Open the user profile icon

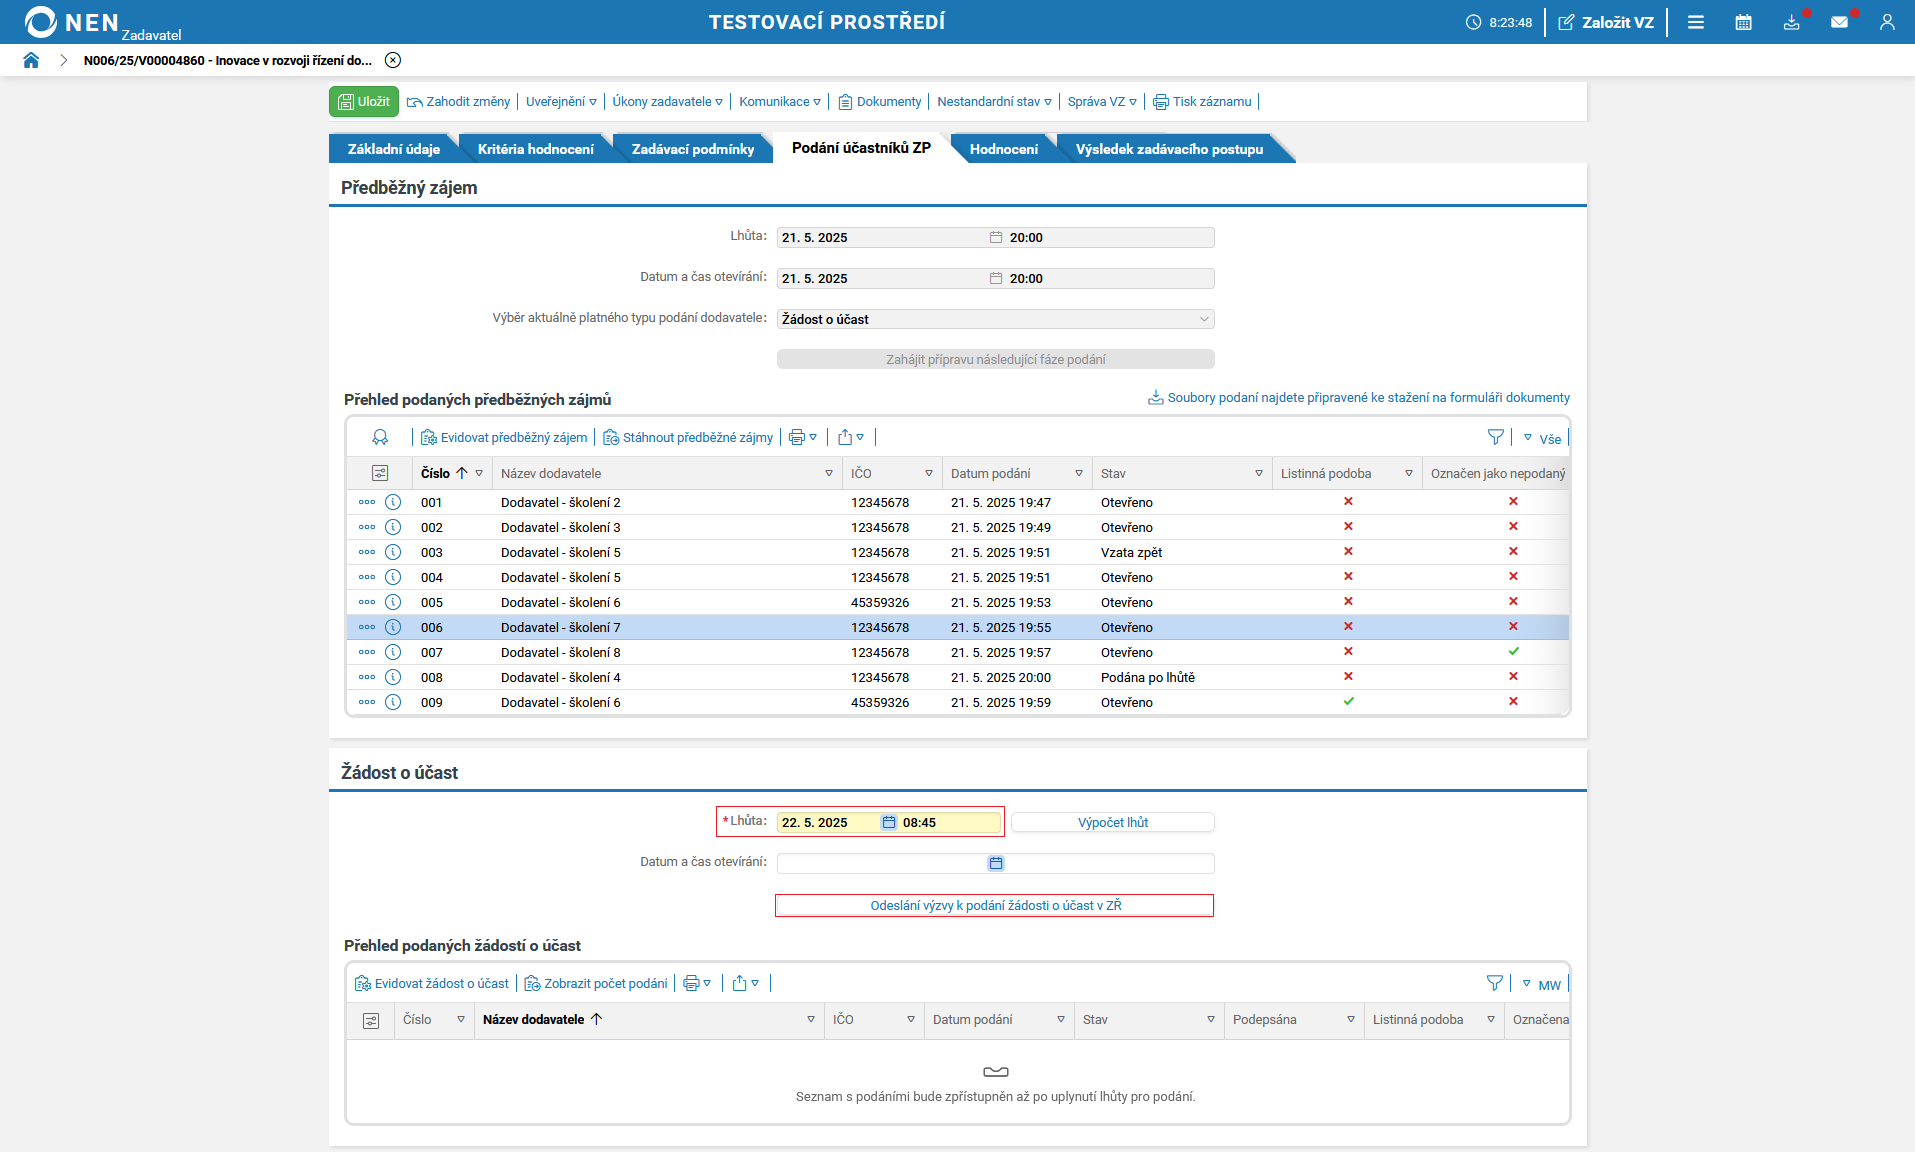pos(1887,22)
